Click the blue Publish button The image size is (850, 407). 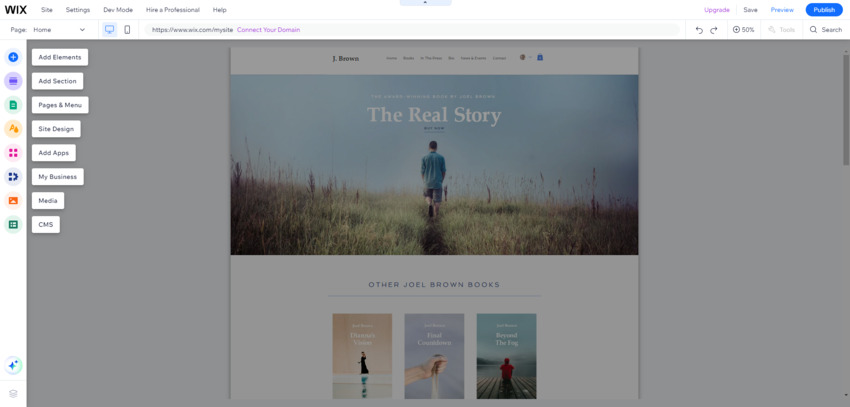click(x=824, y=10)
